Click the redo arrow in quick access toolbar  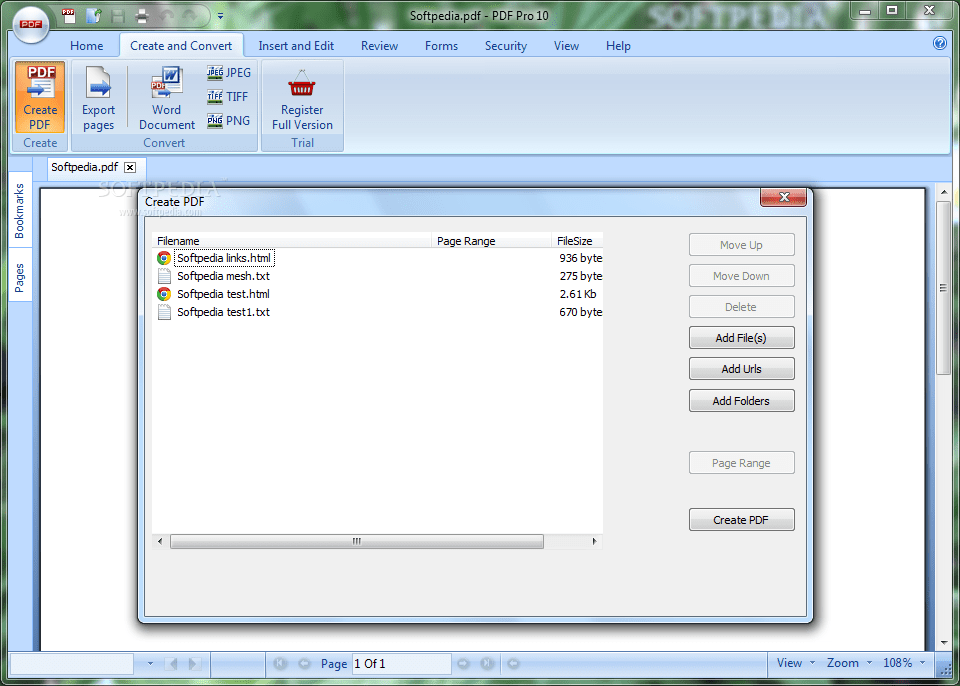click(x=190, y=16)
